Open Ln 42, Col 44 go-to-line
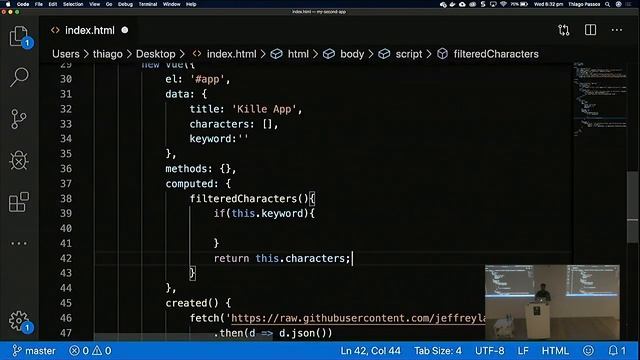640x360 pixels. coord(370,351)
